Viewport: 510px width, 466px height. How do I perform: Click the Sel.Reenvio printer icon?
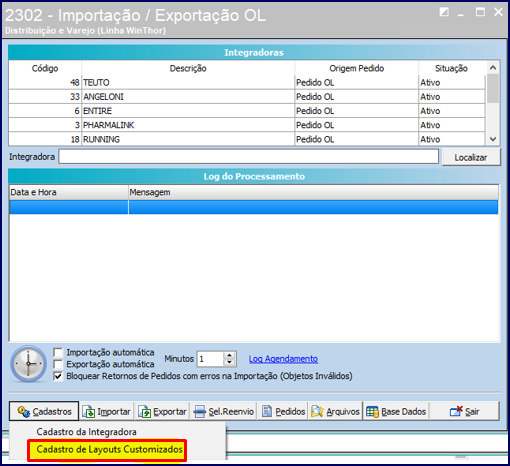pyautogui.click(x=199, y=412)
